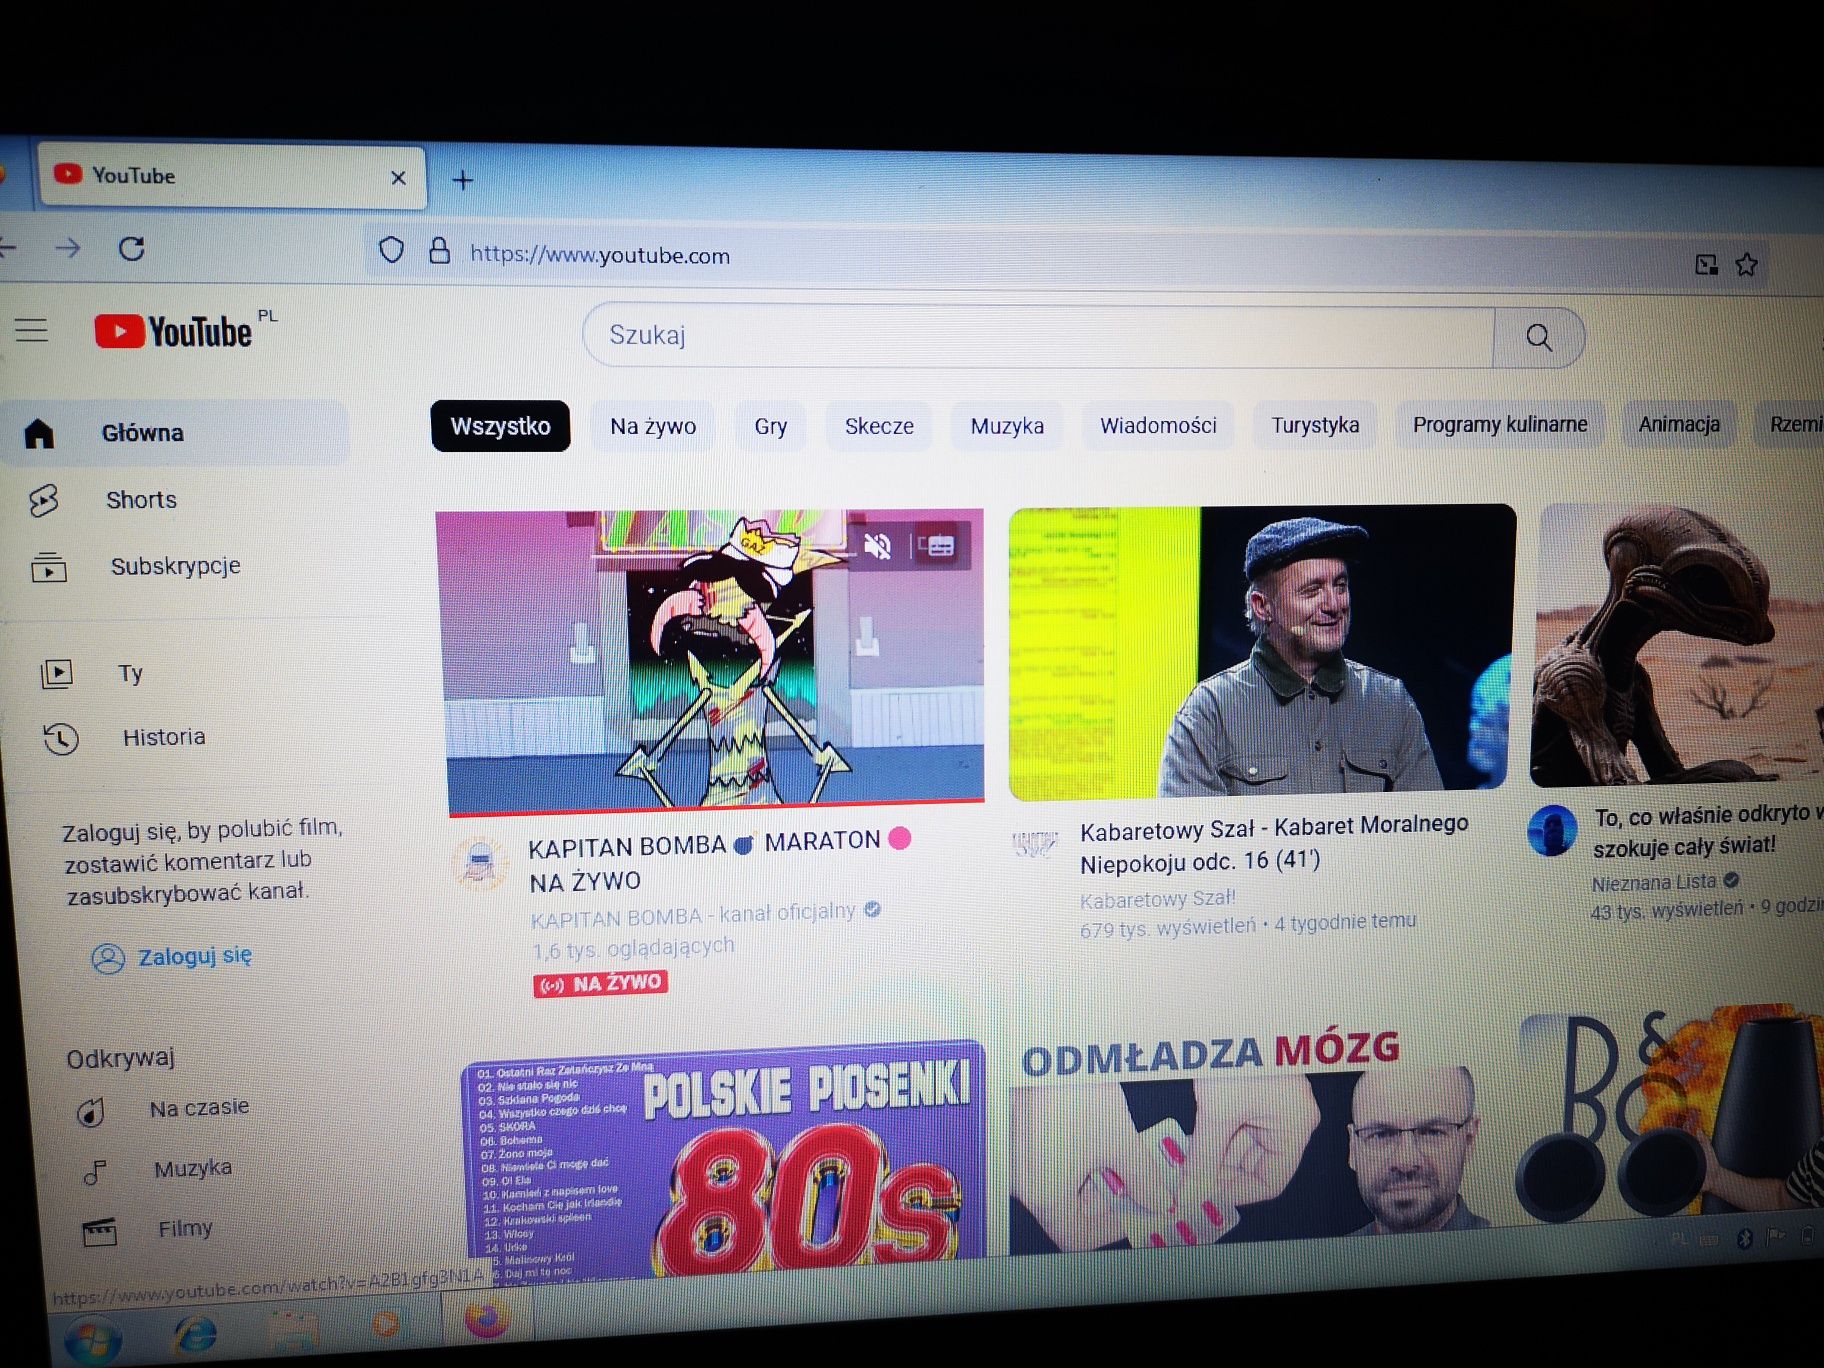Go forward in browser history
The height and width of the screenshot is (1368, 1824).
coord(68,247)
